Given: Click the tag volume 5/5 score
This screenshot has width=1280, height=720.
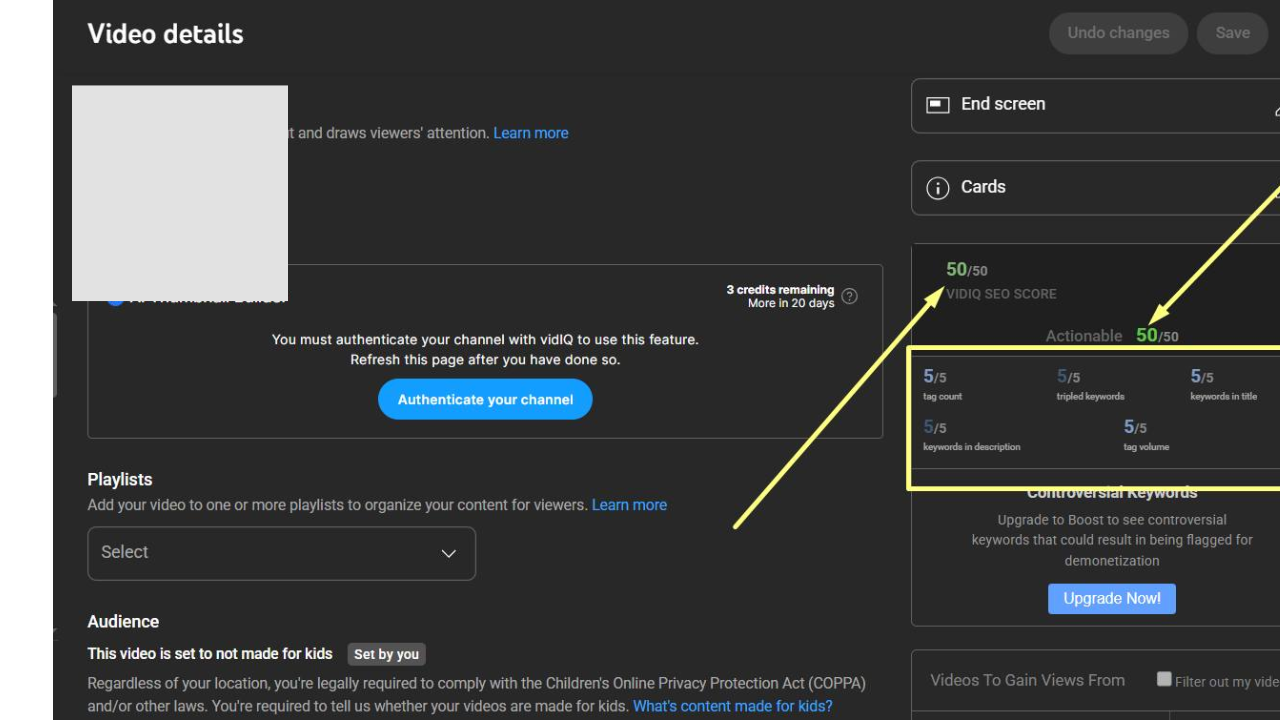Looking at the screenshot, I should (1135, 428).
